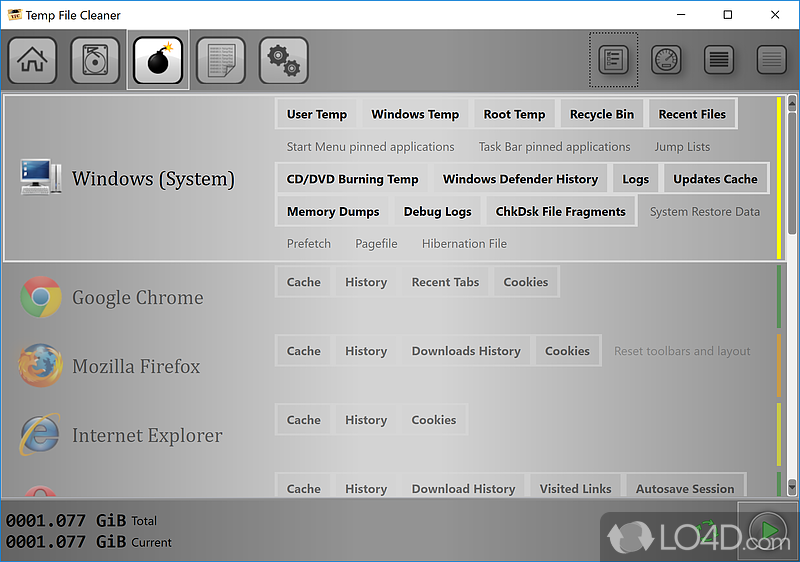The width and height of the screenshot is (800, 562).
Task: Open the hard disk drive tab
Action: coord(95,60)
